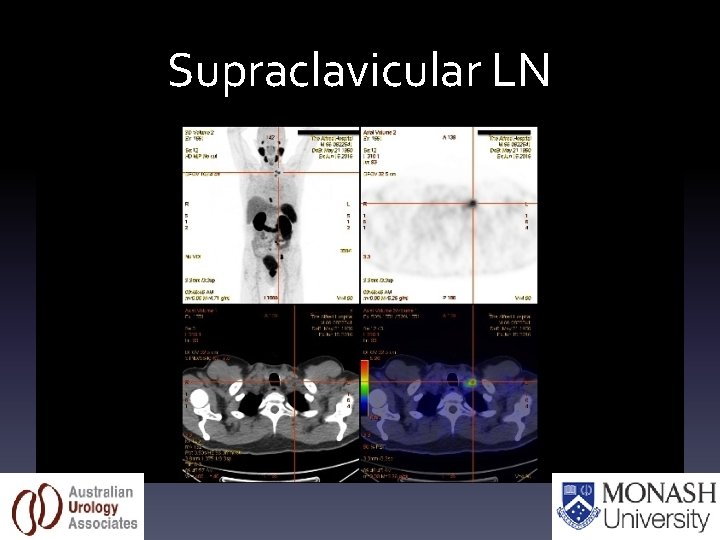Select the axial PET slice image
The width and height of the screenshot is (720, 540).
449,215
